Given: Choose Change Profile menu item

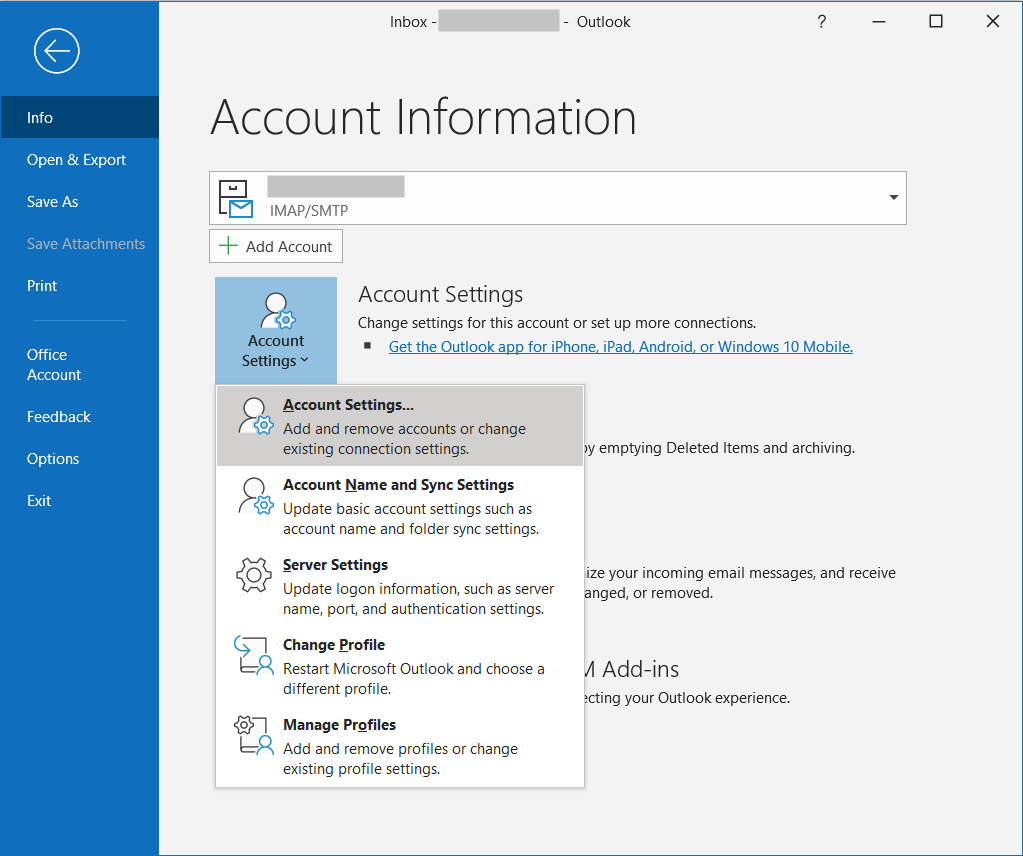Looking at the screenshot, I should coord(400,666).
